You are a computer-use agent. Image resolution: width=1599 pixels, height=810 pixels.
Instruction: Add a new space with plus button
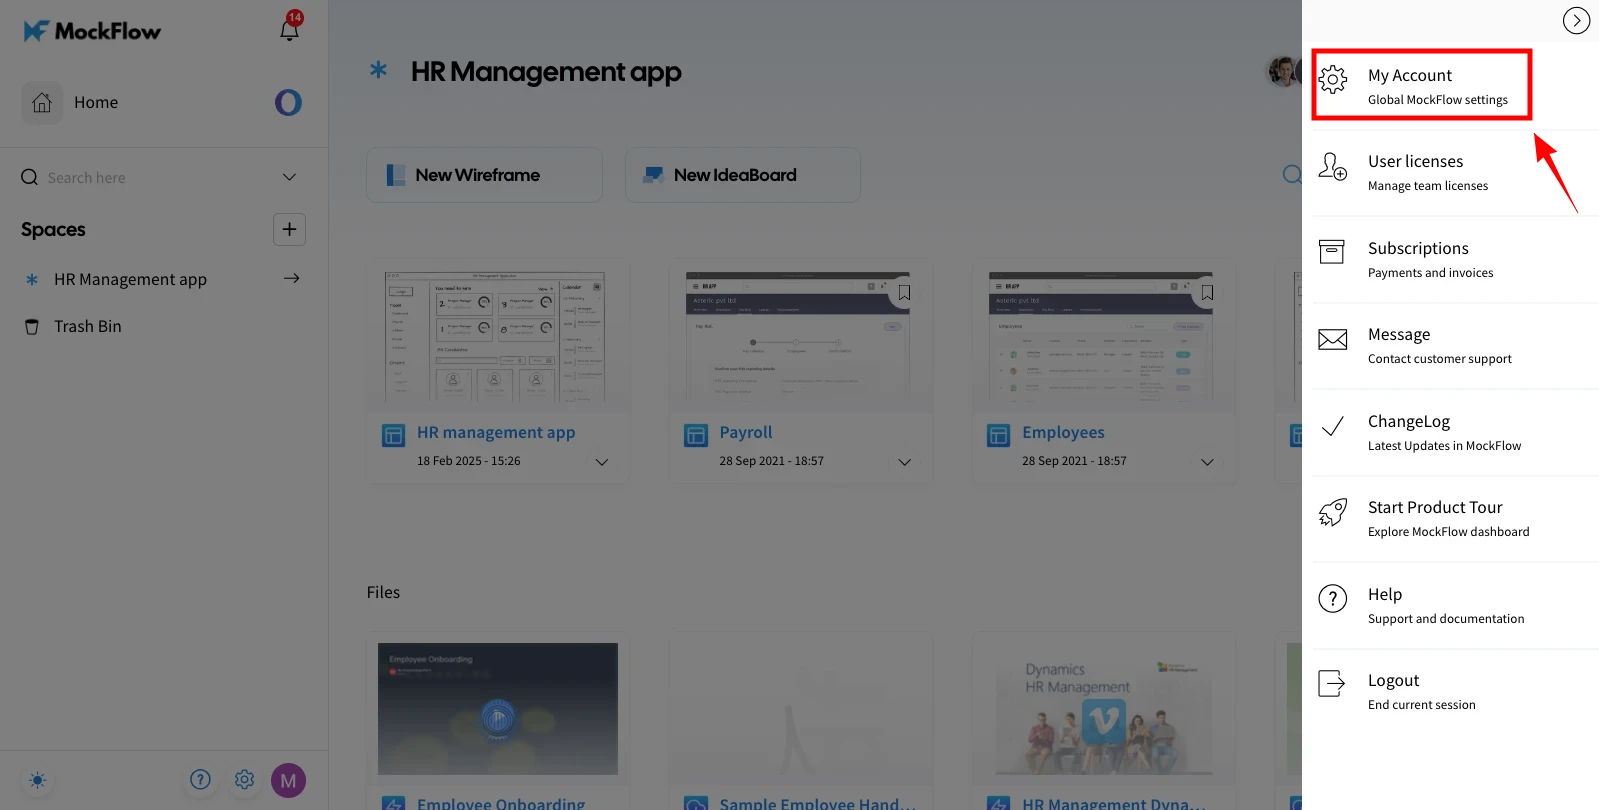[x=289, y=229]
